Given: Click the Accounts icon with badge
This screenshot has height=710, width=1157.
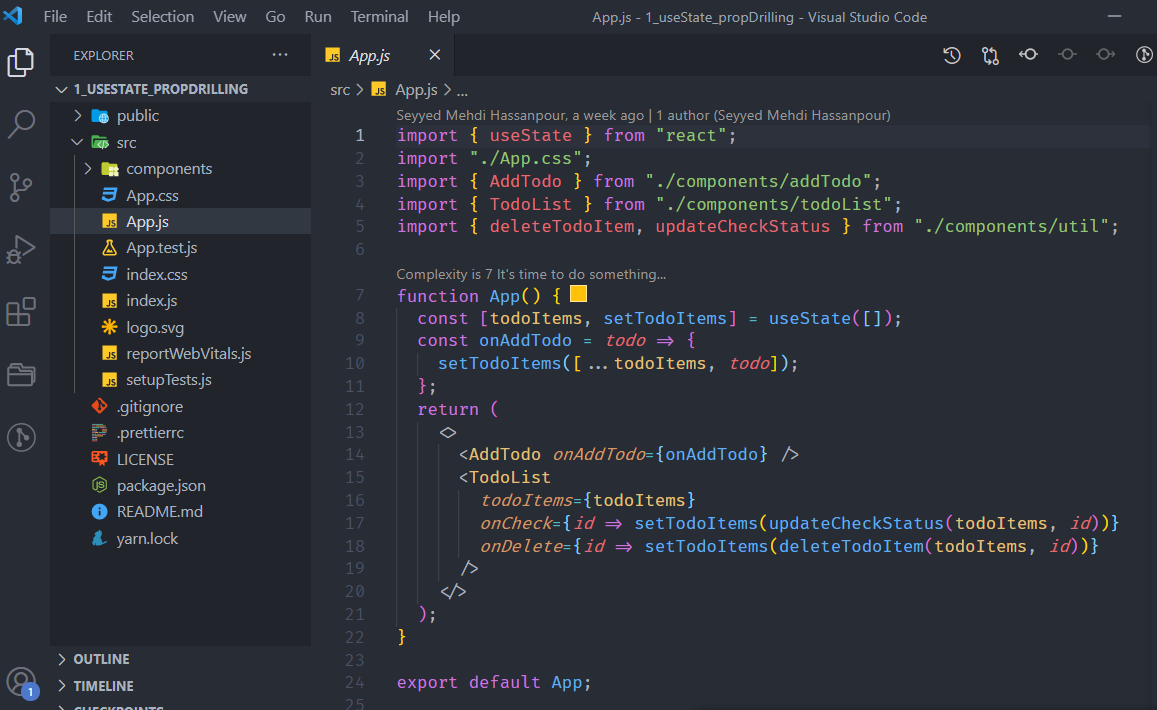Looking at the screenshot, I should tap(21, 682).
